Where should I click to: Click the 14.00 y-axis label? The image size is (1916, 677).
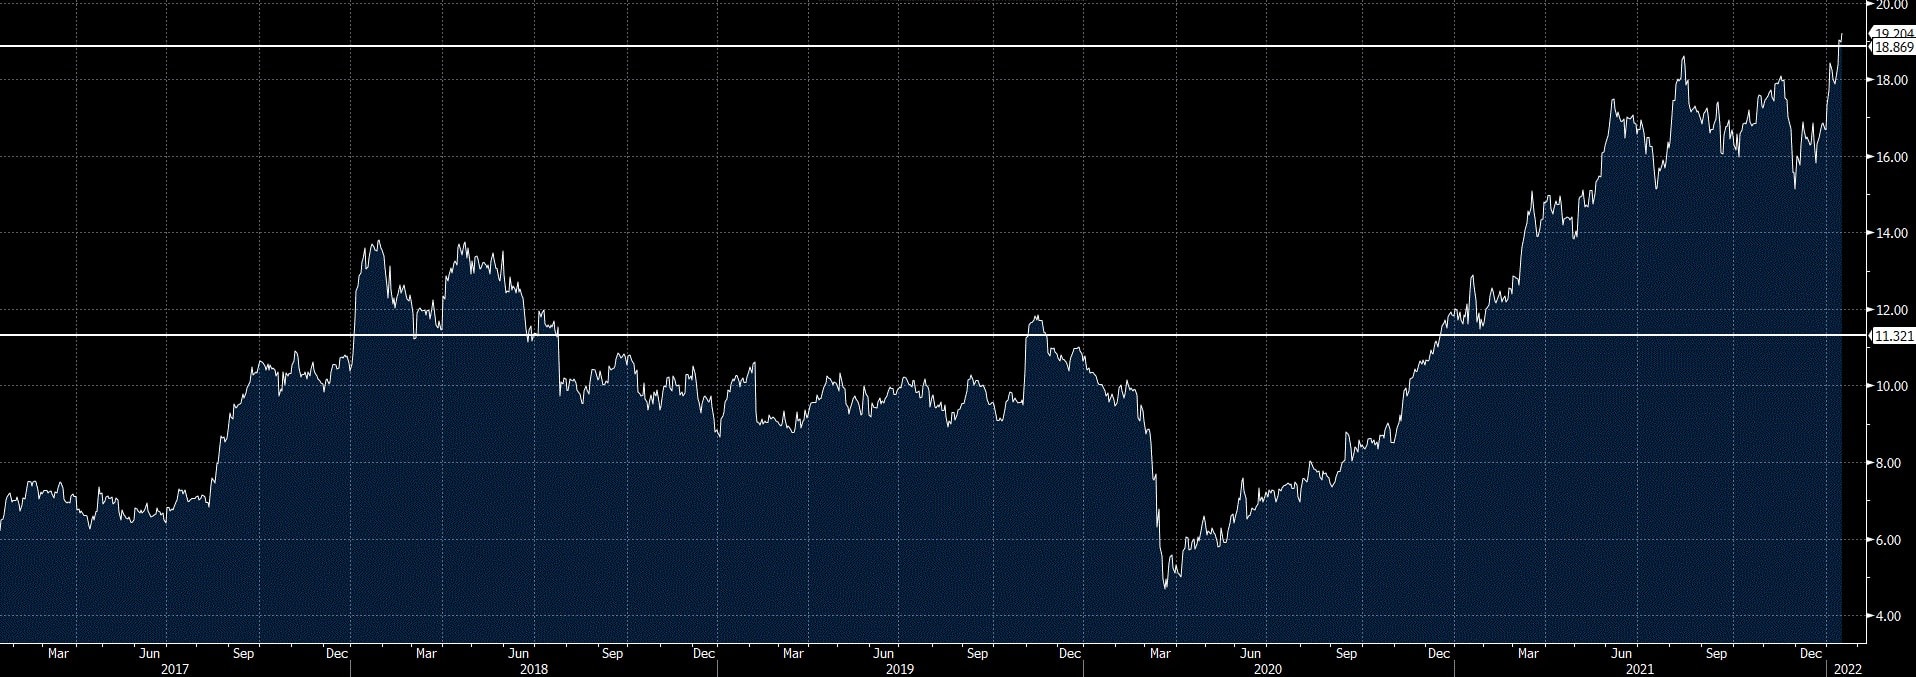(1892, 234)
